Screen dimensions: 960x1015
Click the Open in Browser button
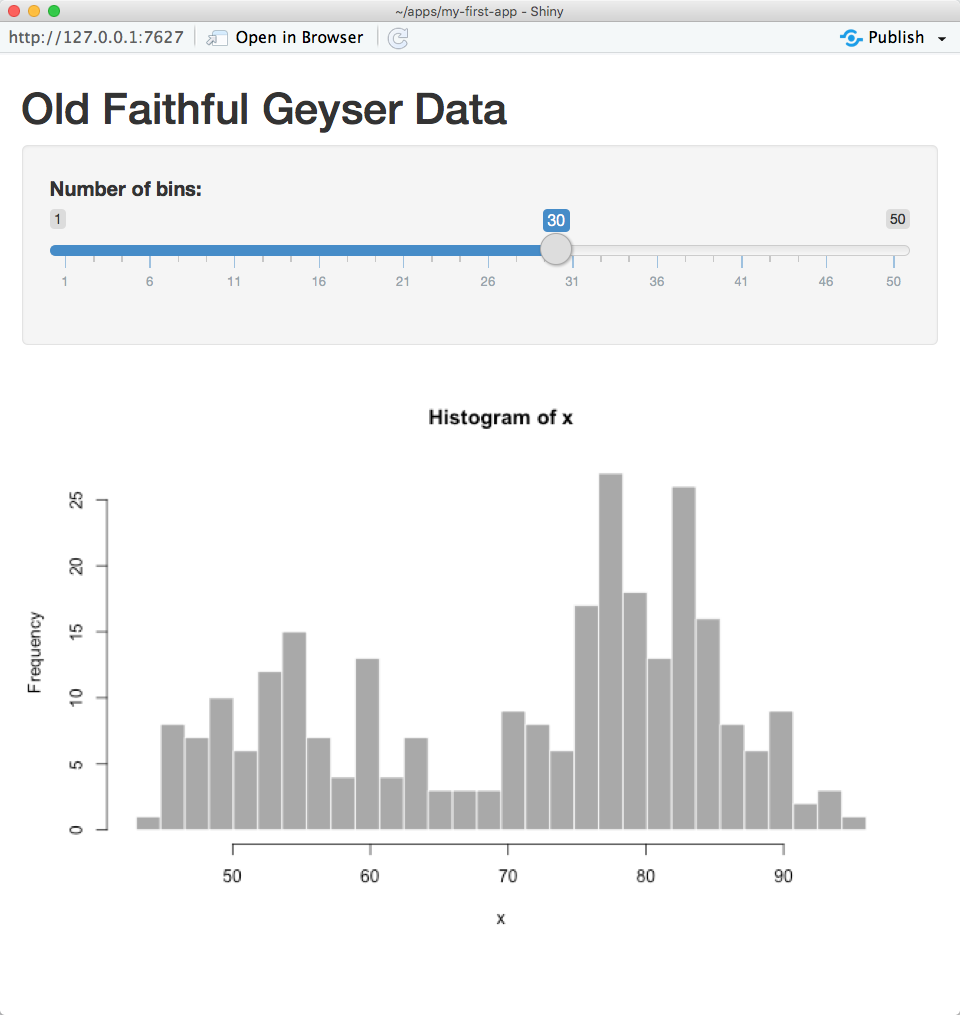tap(285, 38)
